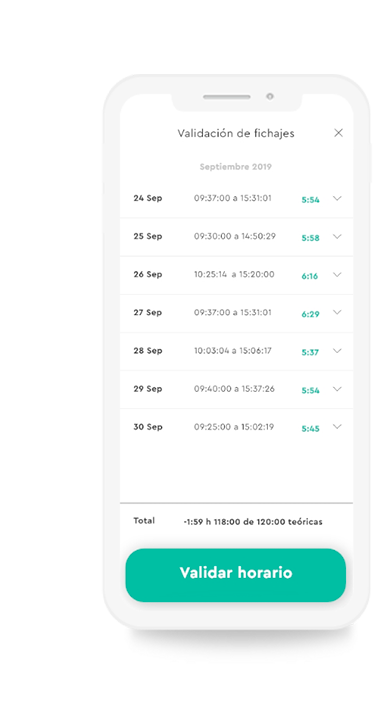Tap the Validar horario button
This screenshot has height=708, width=375.
click(x=236, y=575)
